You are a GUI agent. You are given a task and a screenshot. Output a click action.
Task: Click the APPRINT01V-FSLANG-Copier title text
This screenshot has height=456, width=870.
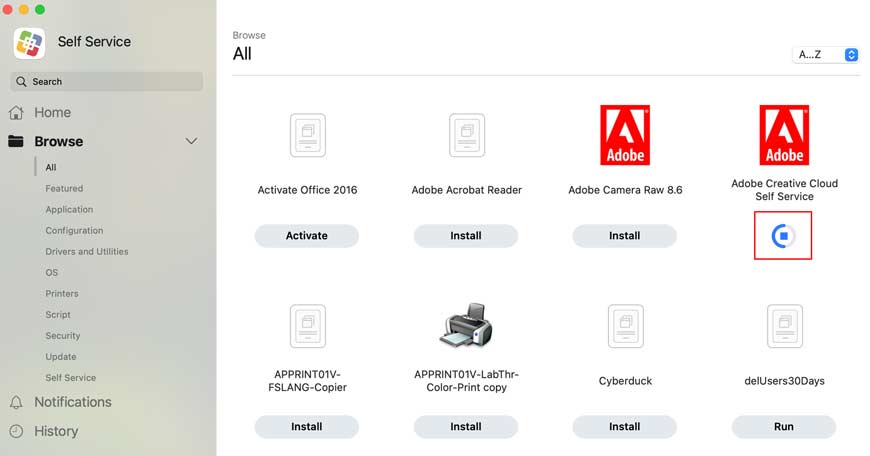[307, 381]
